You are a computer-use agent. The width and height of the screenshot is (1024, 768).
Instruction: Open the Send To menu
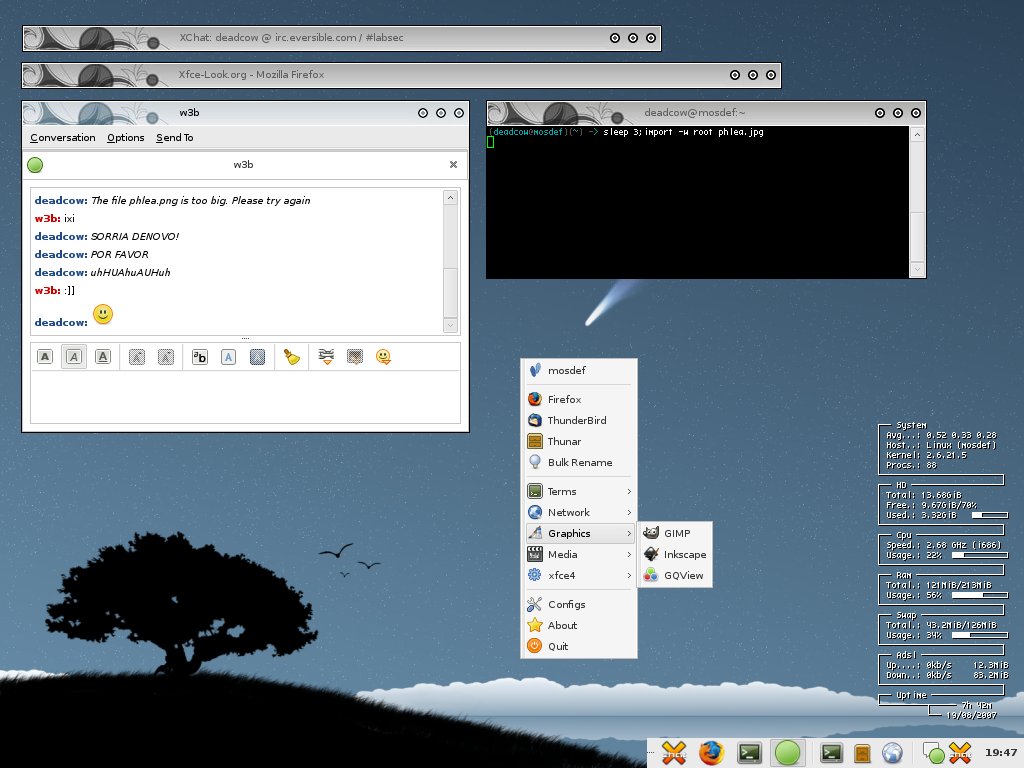tap(174, 137)
